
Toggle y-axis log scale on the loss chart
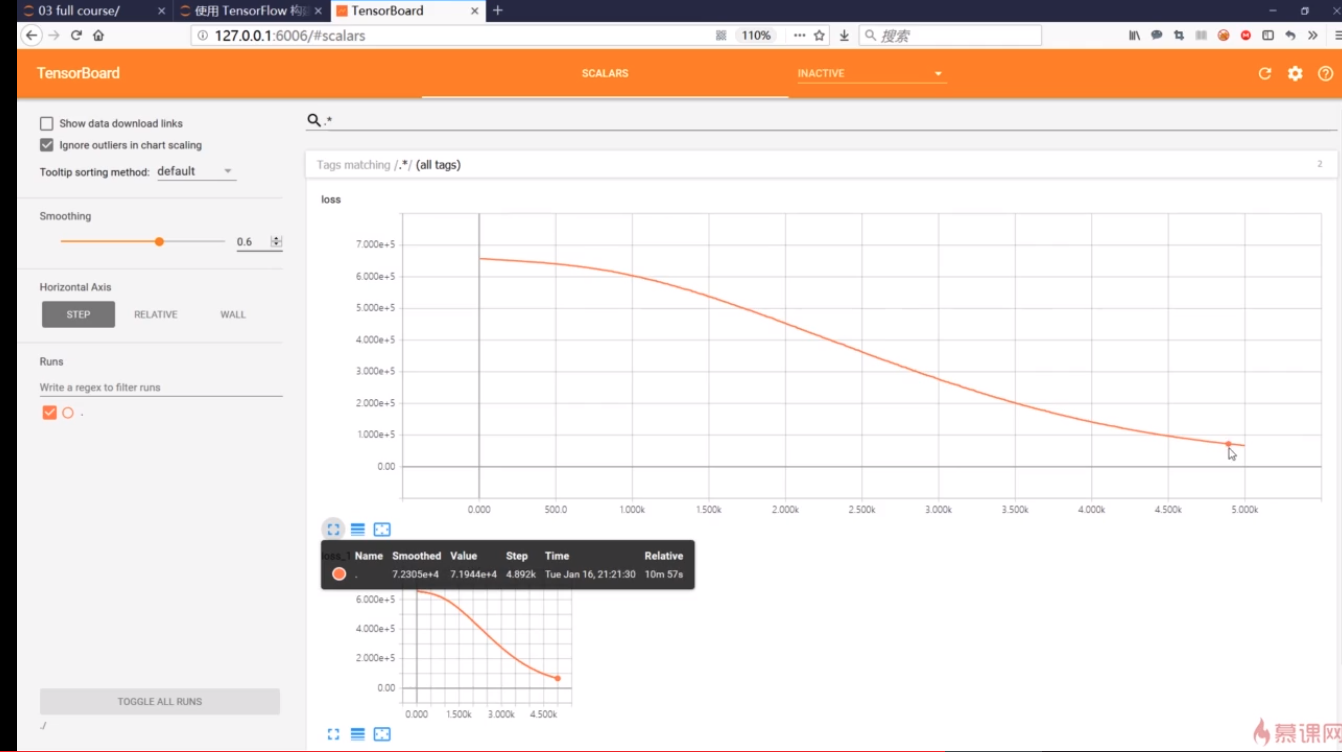pos(358,529)
